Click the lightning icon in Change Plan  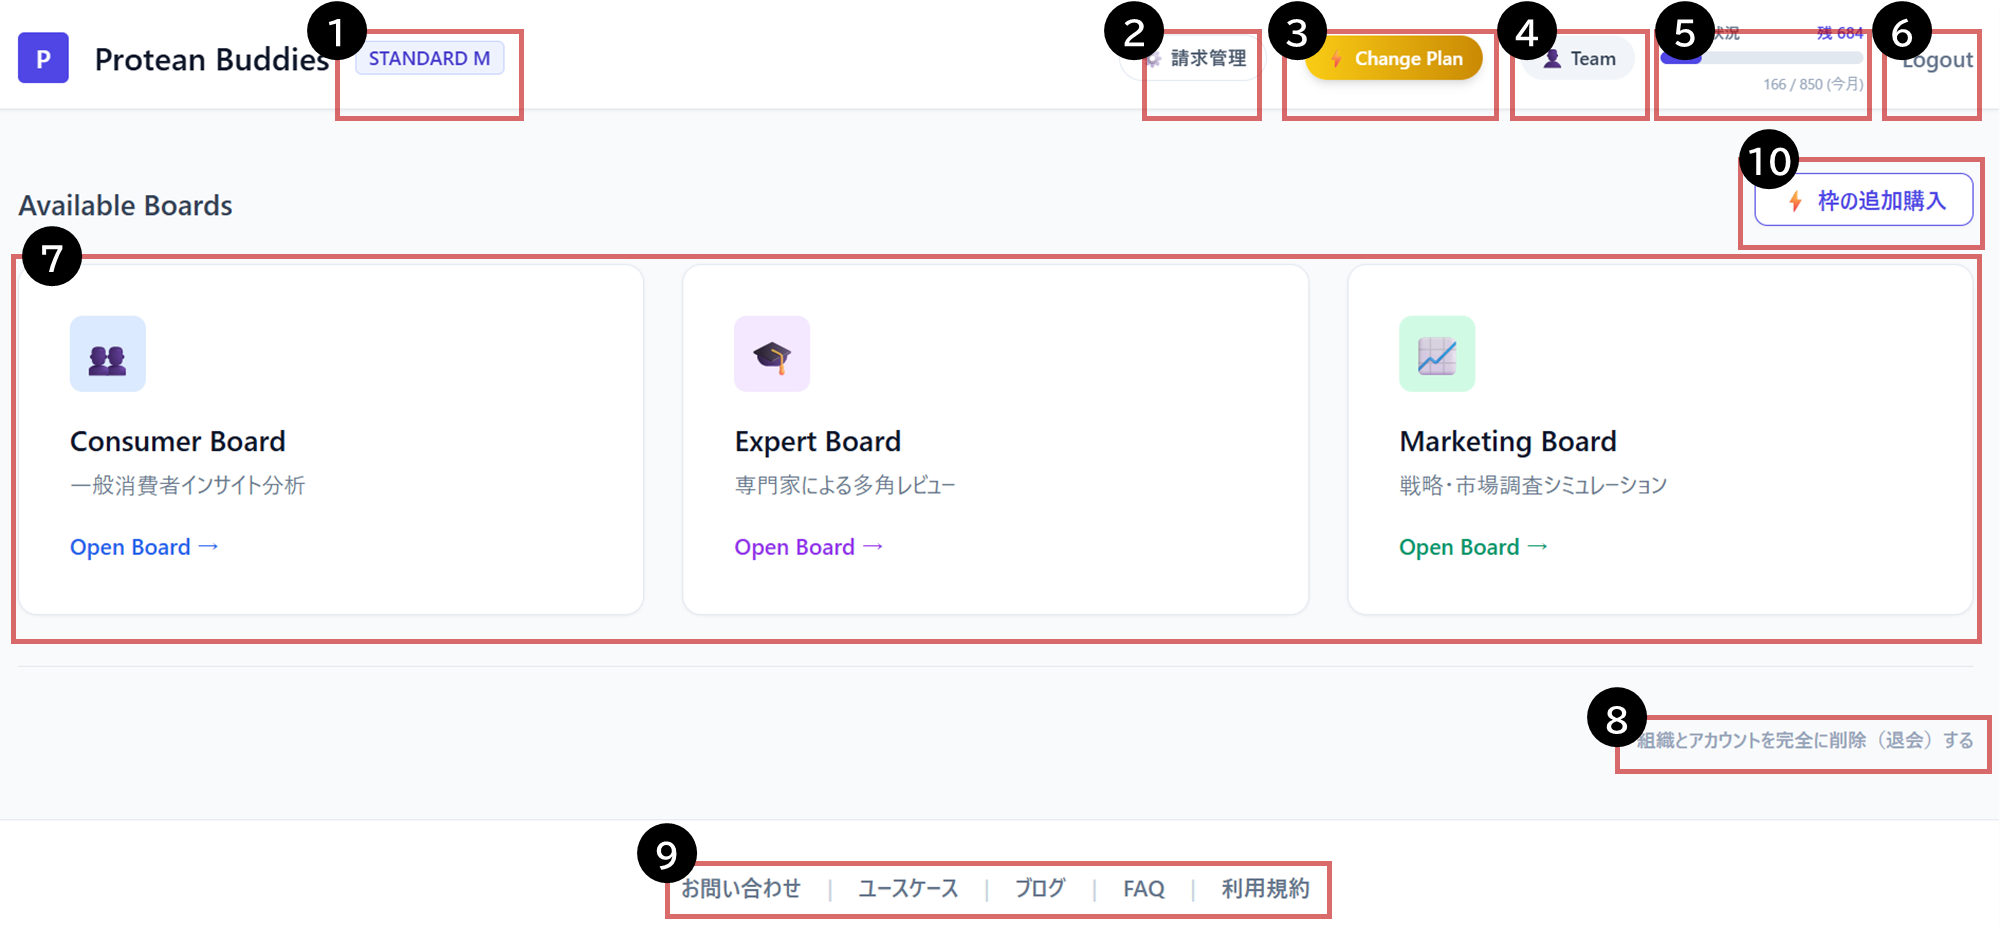[x=1336, y=59]
